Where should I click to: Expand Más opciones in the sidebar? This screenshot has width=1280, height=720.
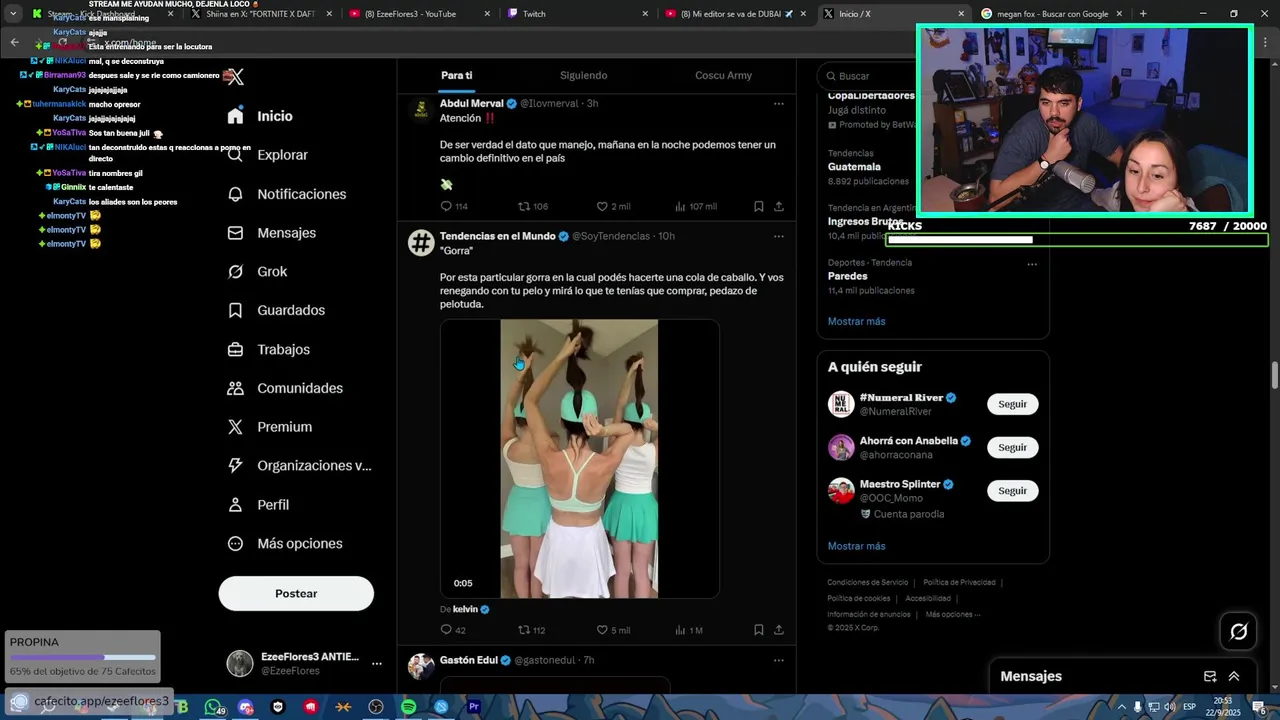tap(285, 544)
